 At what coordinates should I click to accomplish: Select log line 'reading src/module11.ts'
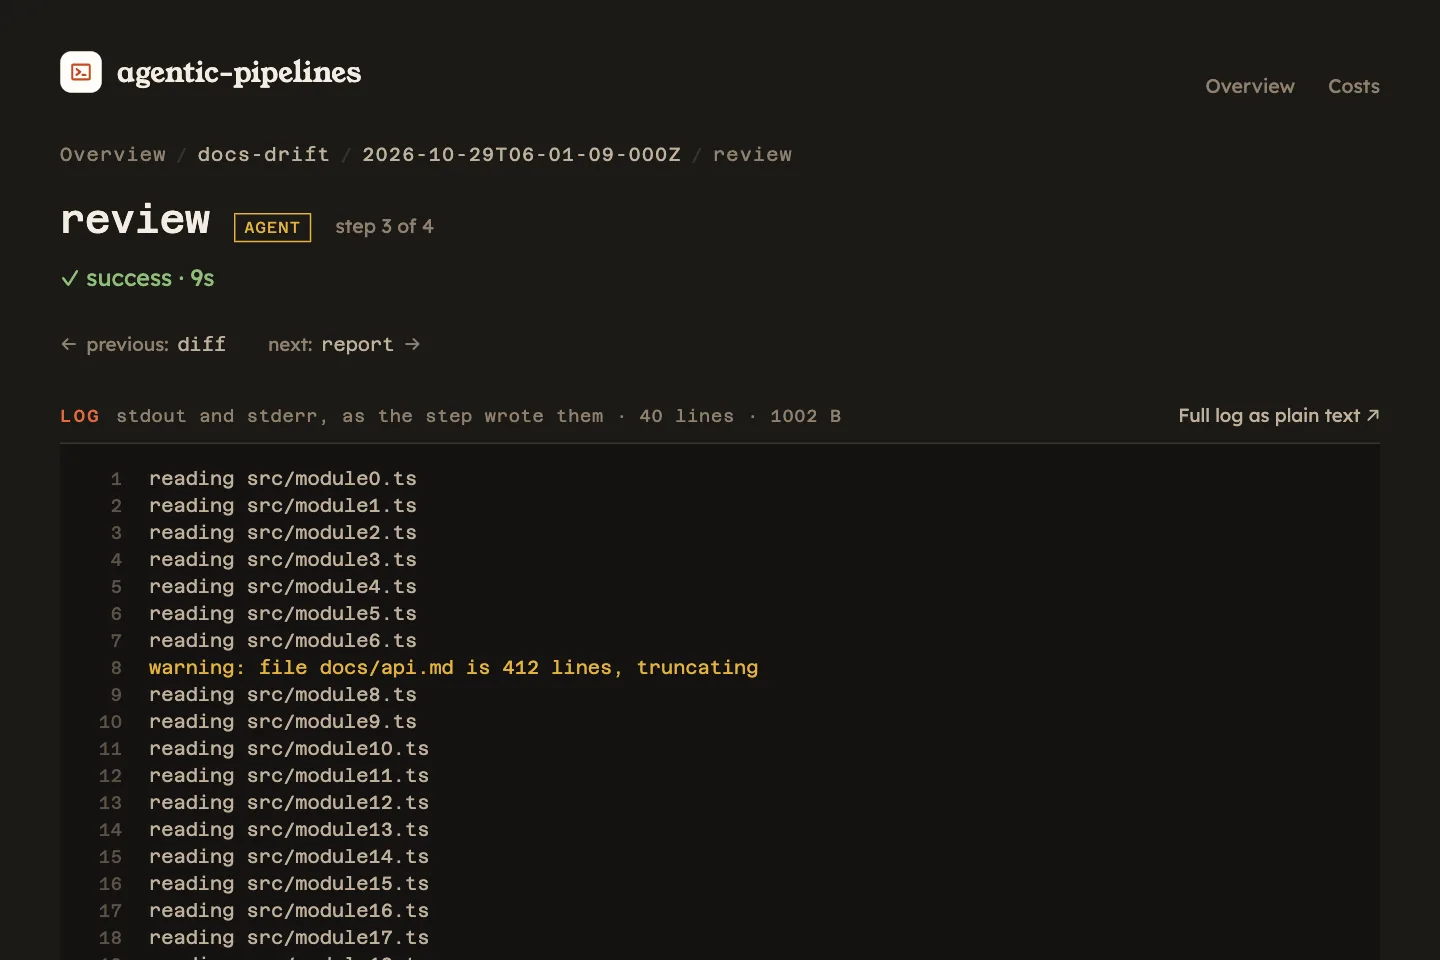(289, 776)
